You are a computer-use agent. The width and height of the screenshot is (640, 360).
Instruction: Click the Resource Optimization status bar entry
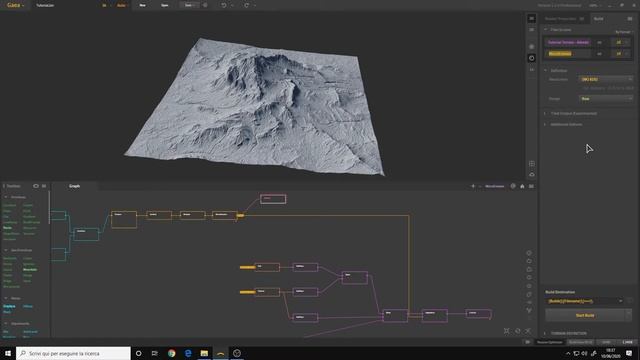[549, 342]
